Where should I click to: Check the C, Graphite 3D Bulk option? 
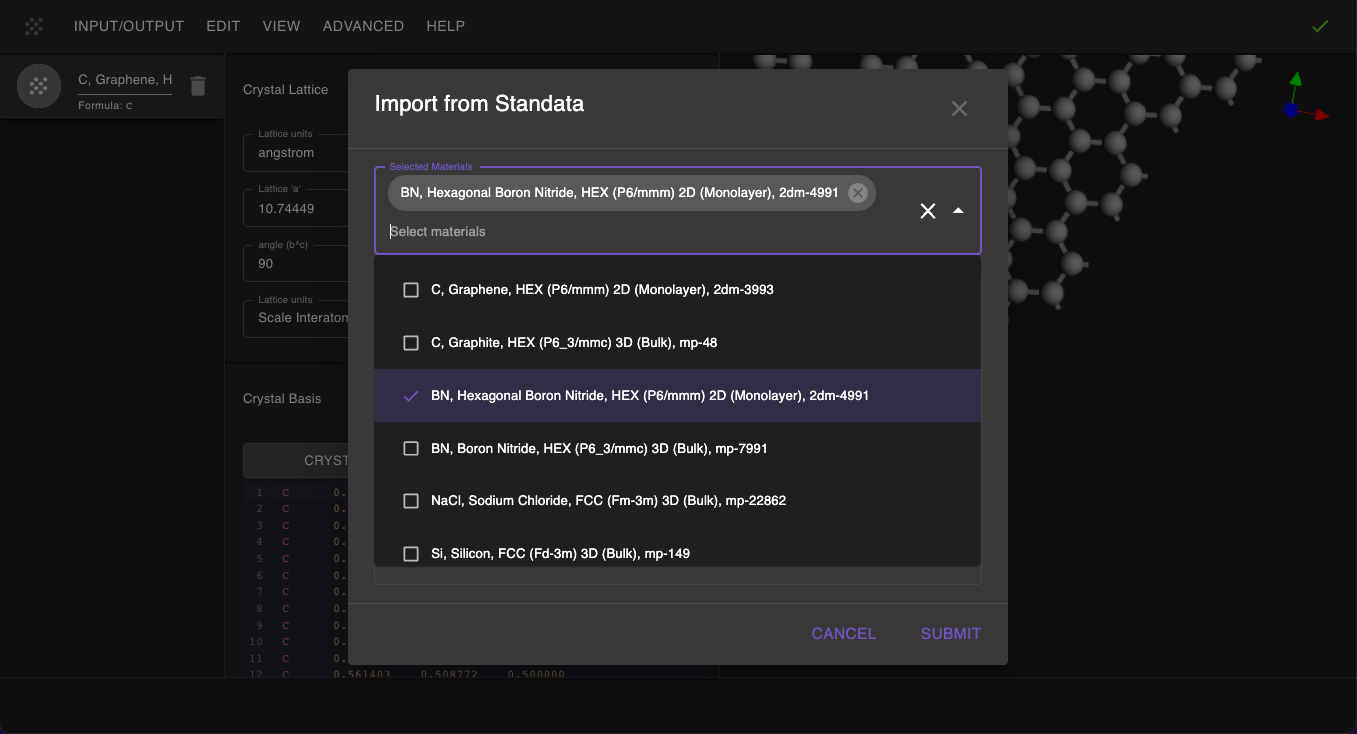pos(411,343)
